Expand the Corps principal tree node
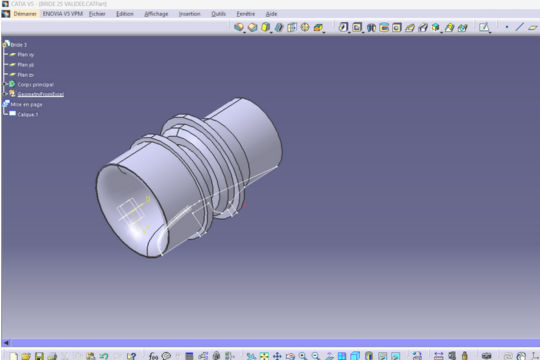 point(5,84)
